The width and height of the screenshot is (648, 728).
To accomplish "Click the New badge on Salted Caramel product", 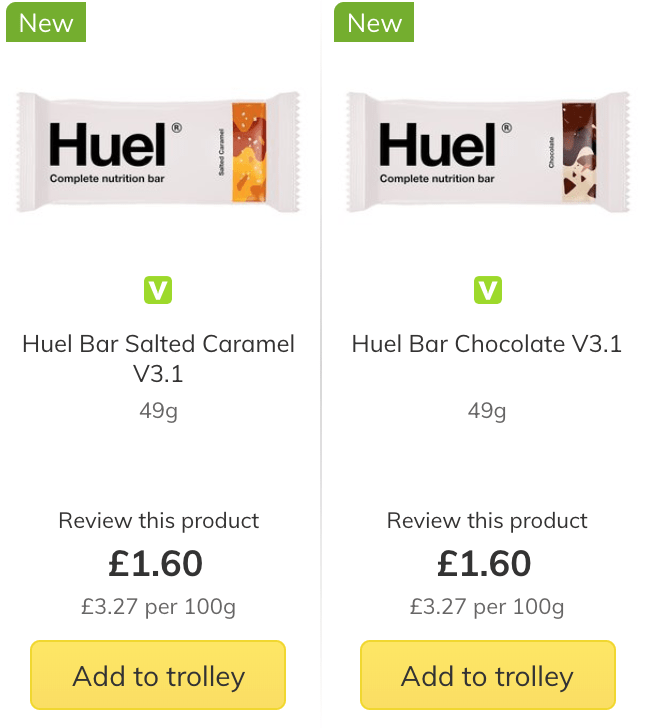I will click(x=46, y=22).
